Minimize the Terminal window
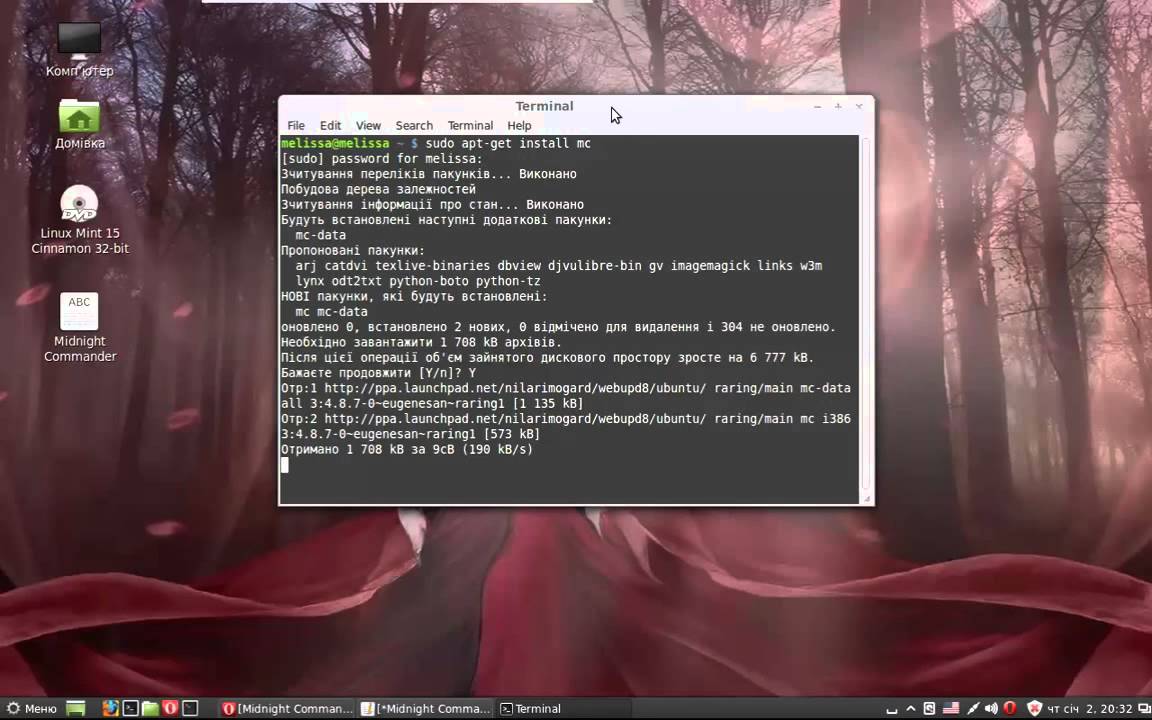The height and width of the screenshot is (720, 1152). tap(817, 107)
